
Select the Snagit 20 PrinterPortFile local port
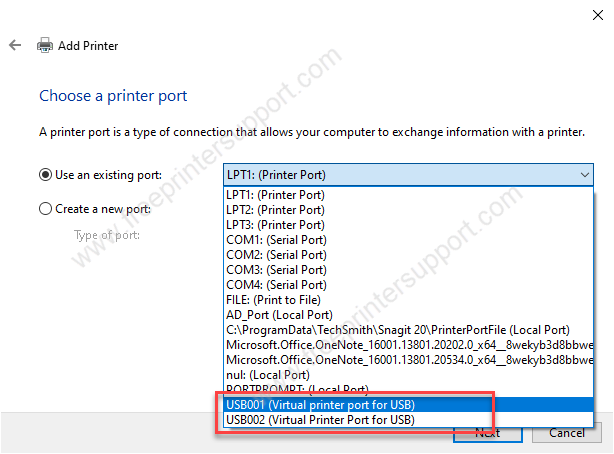(408, 330)
